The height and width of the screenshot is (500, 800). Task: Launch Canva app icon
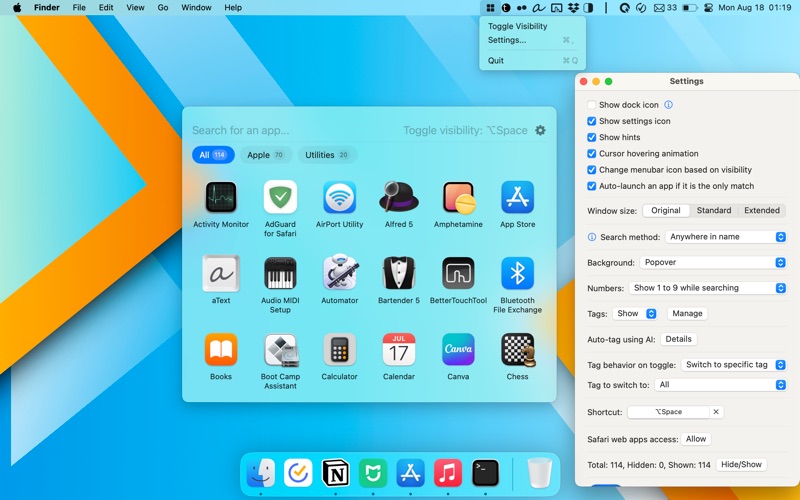458,349
